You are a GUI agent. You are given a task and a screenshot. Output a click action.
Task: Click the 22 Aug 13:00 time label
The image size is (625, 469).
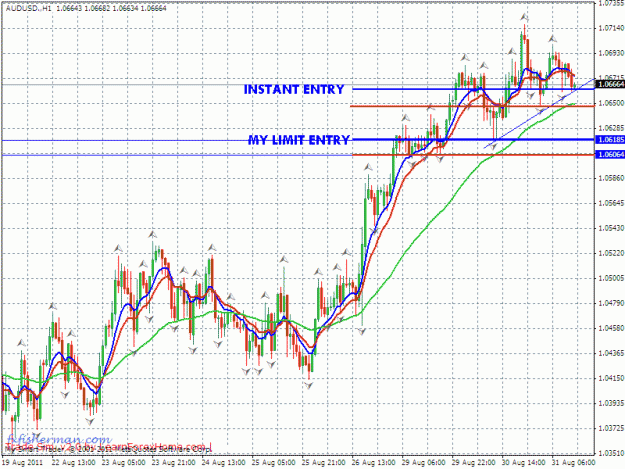pyautogui.click(x=74, y=463)
